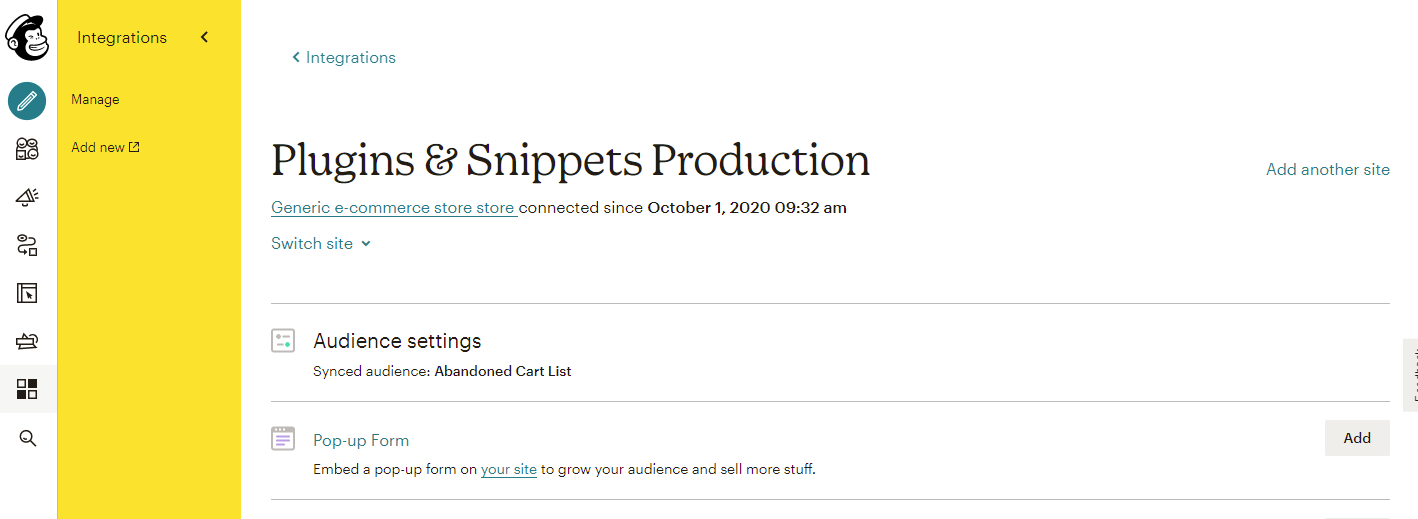Screen dimensions: 1418x519
Task: Open the Audience icon in sidebar
Action: (x=27, y=149)
